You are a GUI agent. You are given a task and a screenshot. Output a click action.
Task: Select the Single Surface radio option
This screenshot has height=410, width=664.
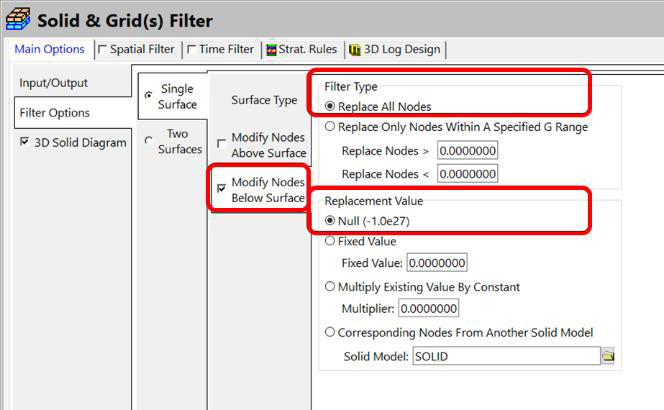point(149,96)
